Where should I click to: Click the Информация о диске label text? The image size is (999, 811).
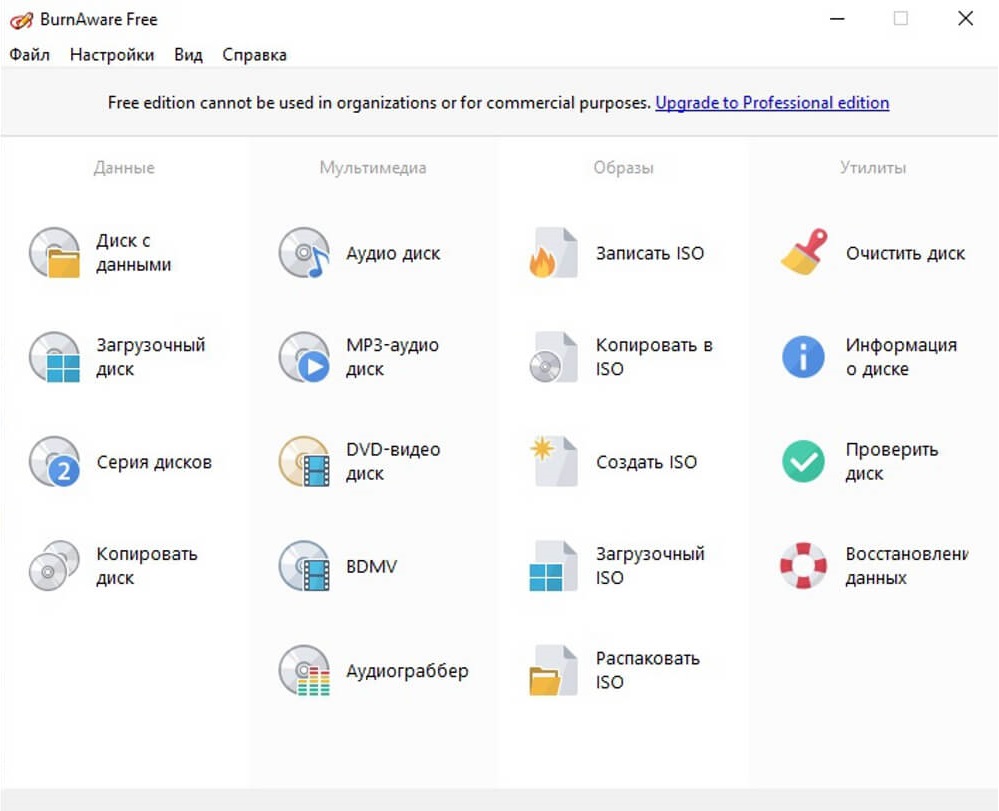click(902, 357)
